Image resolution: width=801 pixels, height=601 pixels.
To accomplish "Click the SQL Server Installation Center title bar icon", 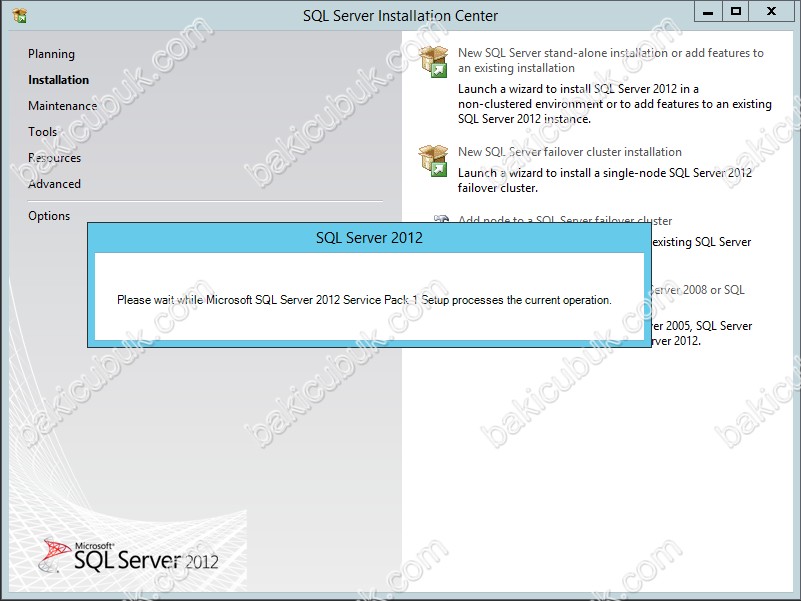I will (20, 15).
